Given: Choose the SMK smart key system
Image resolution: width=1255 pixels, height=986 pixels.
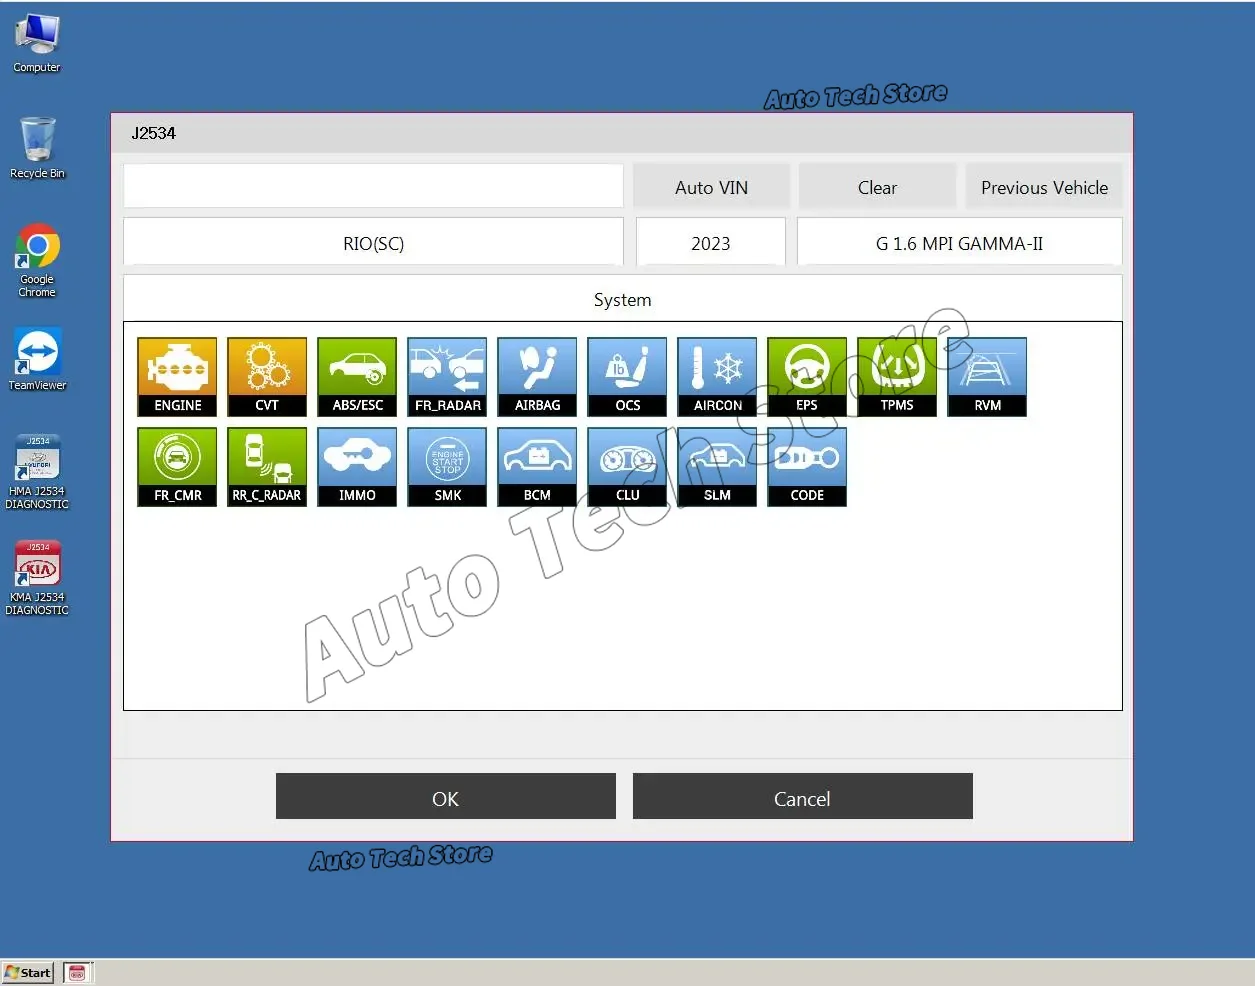Looking at the screenshot, I should [447, 466].
